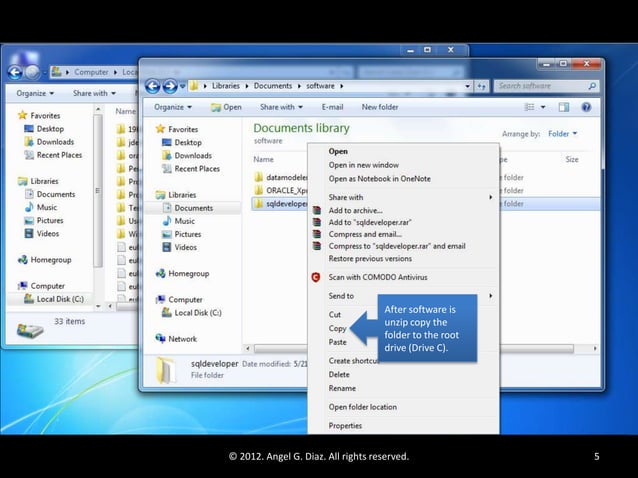638x478 pixels.
Task: Click Open folder location
Action: point(363,407)
